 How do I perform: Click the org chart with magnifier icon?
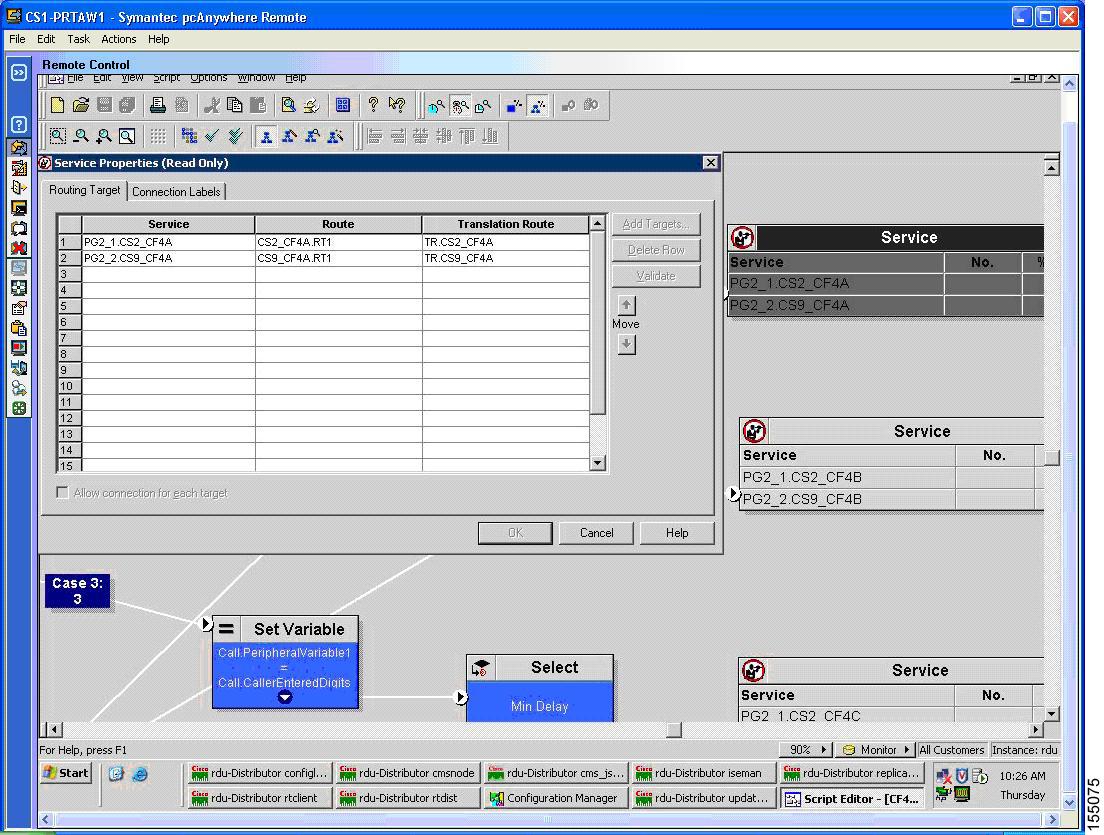click(312, 136)
